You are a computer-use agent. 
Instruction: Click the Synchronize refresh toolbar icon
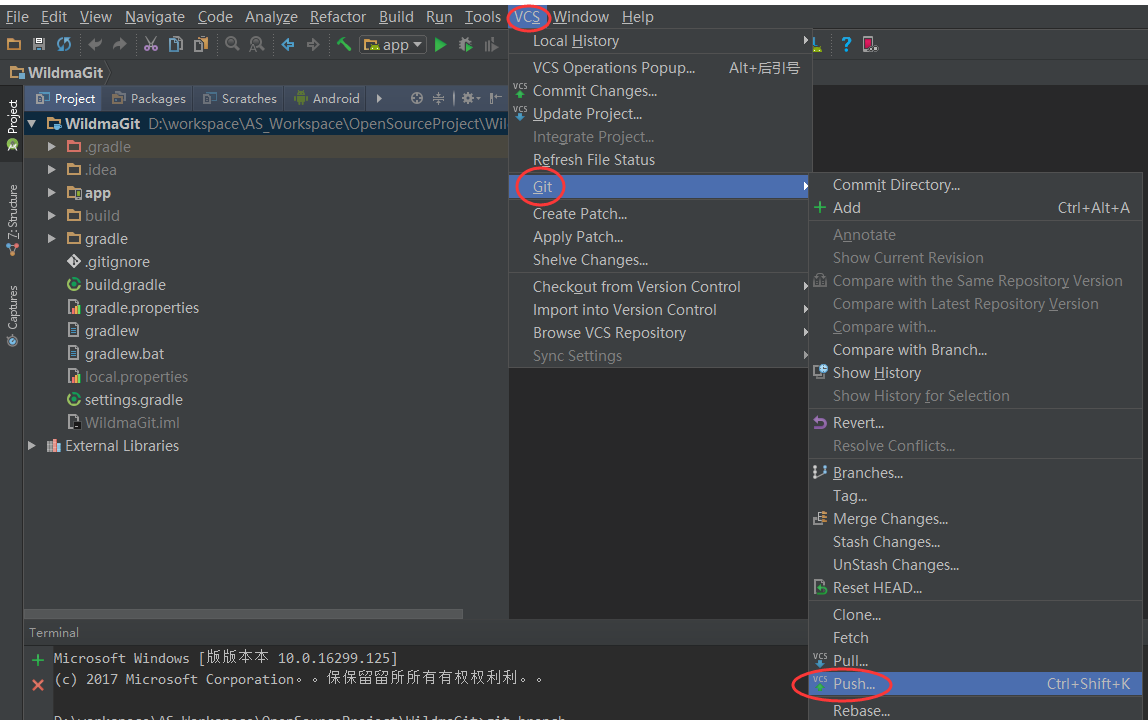64,45
